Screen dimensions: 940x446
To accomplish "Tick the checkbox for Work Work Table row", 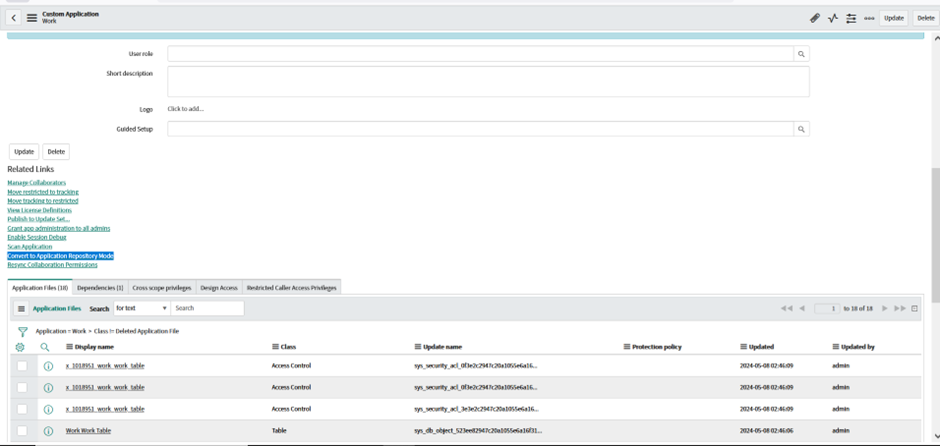I will (22, 431).
